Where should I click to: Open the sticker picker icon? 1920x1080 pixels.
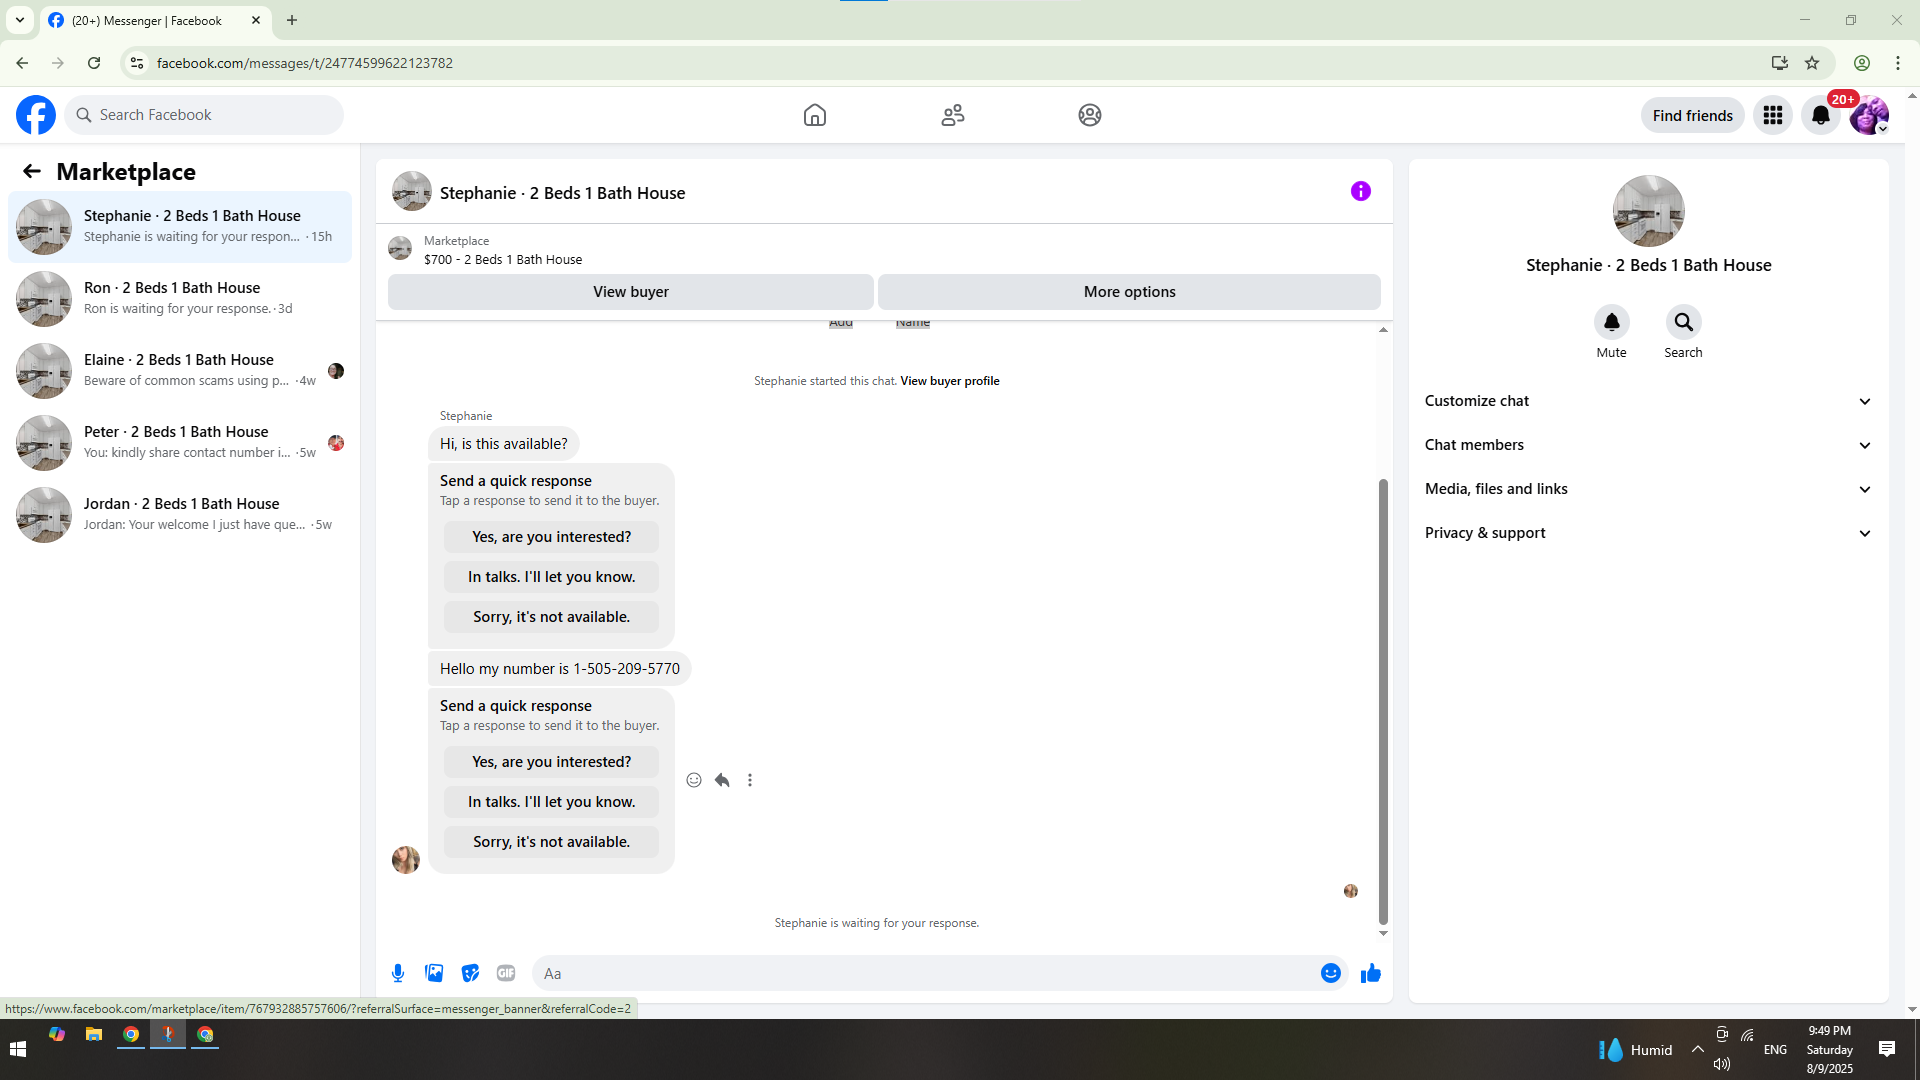tap(470, 973)
